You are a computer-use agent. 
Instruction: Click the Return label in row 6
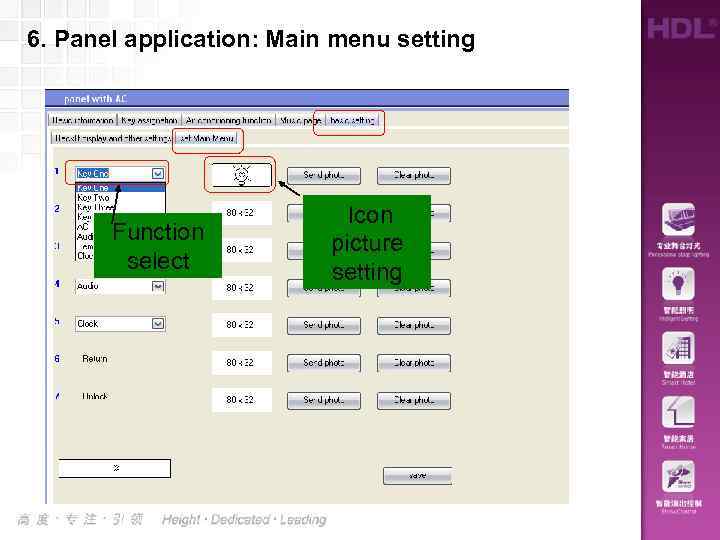(95, 359)
